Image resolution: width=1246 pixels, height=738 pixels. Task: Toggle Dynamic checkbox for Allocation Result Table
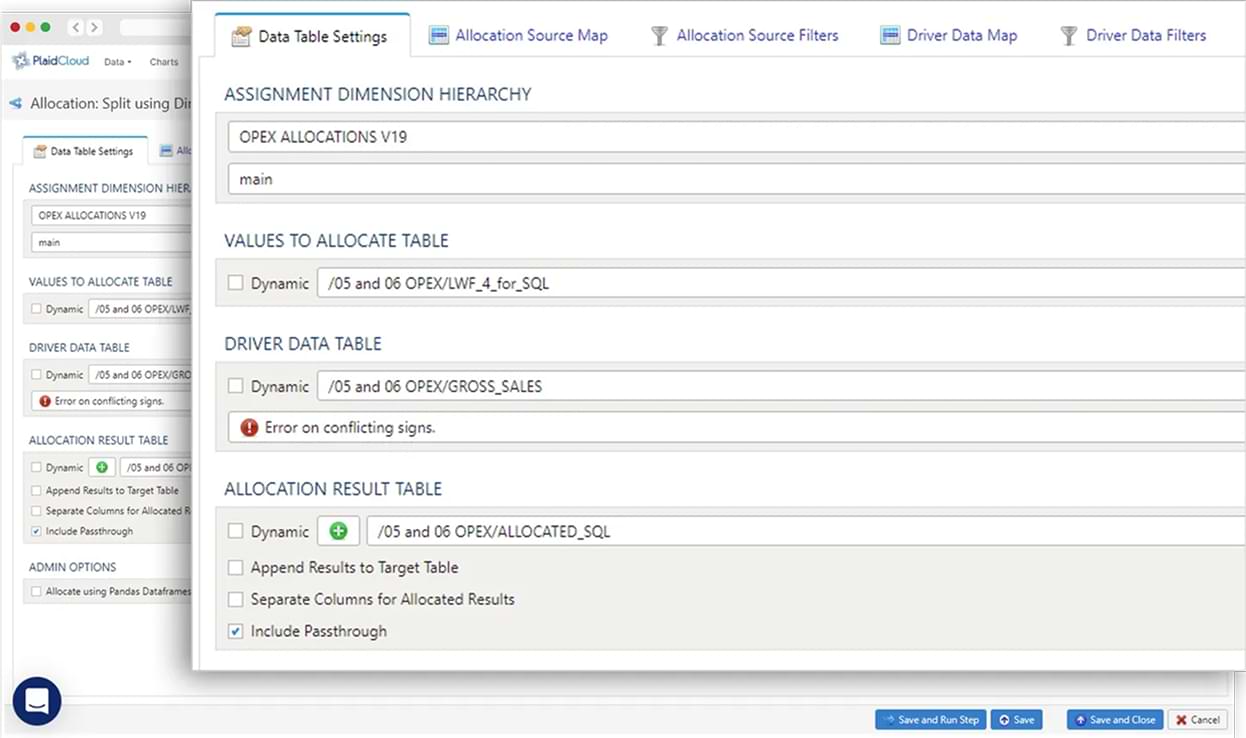click(236, 531)
